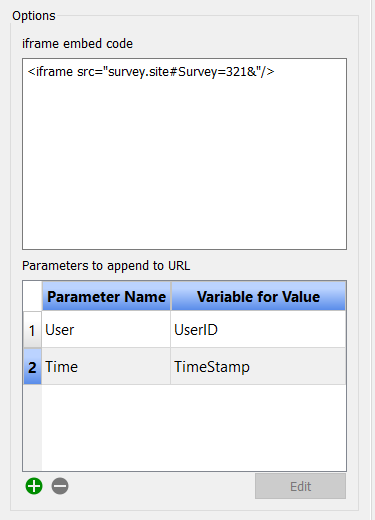Select the TimeStamp variable cell
Viewport: 375px width, 520px height.
258,367
